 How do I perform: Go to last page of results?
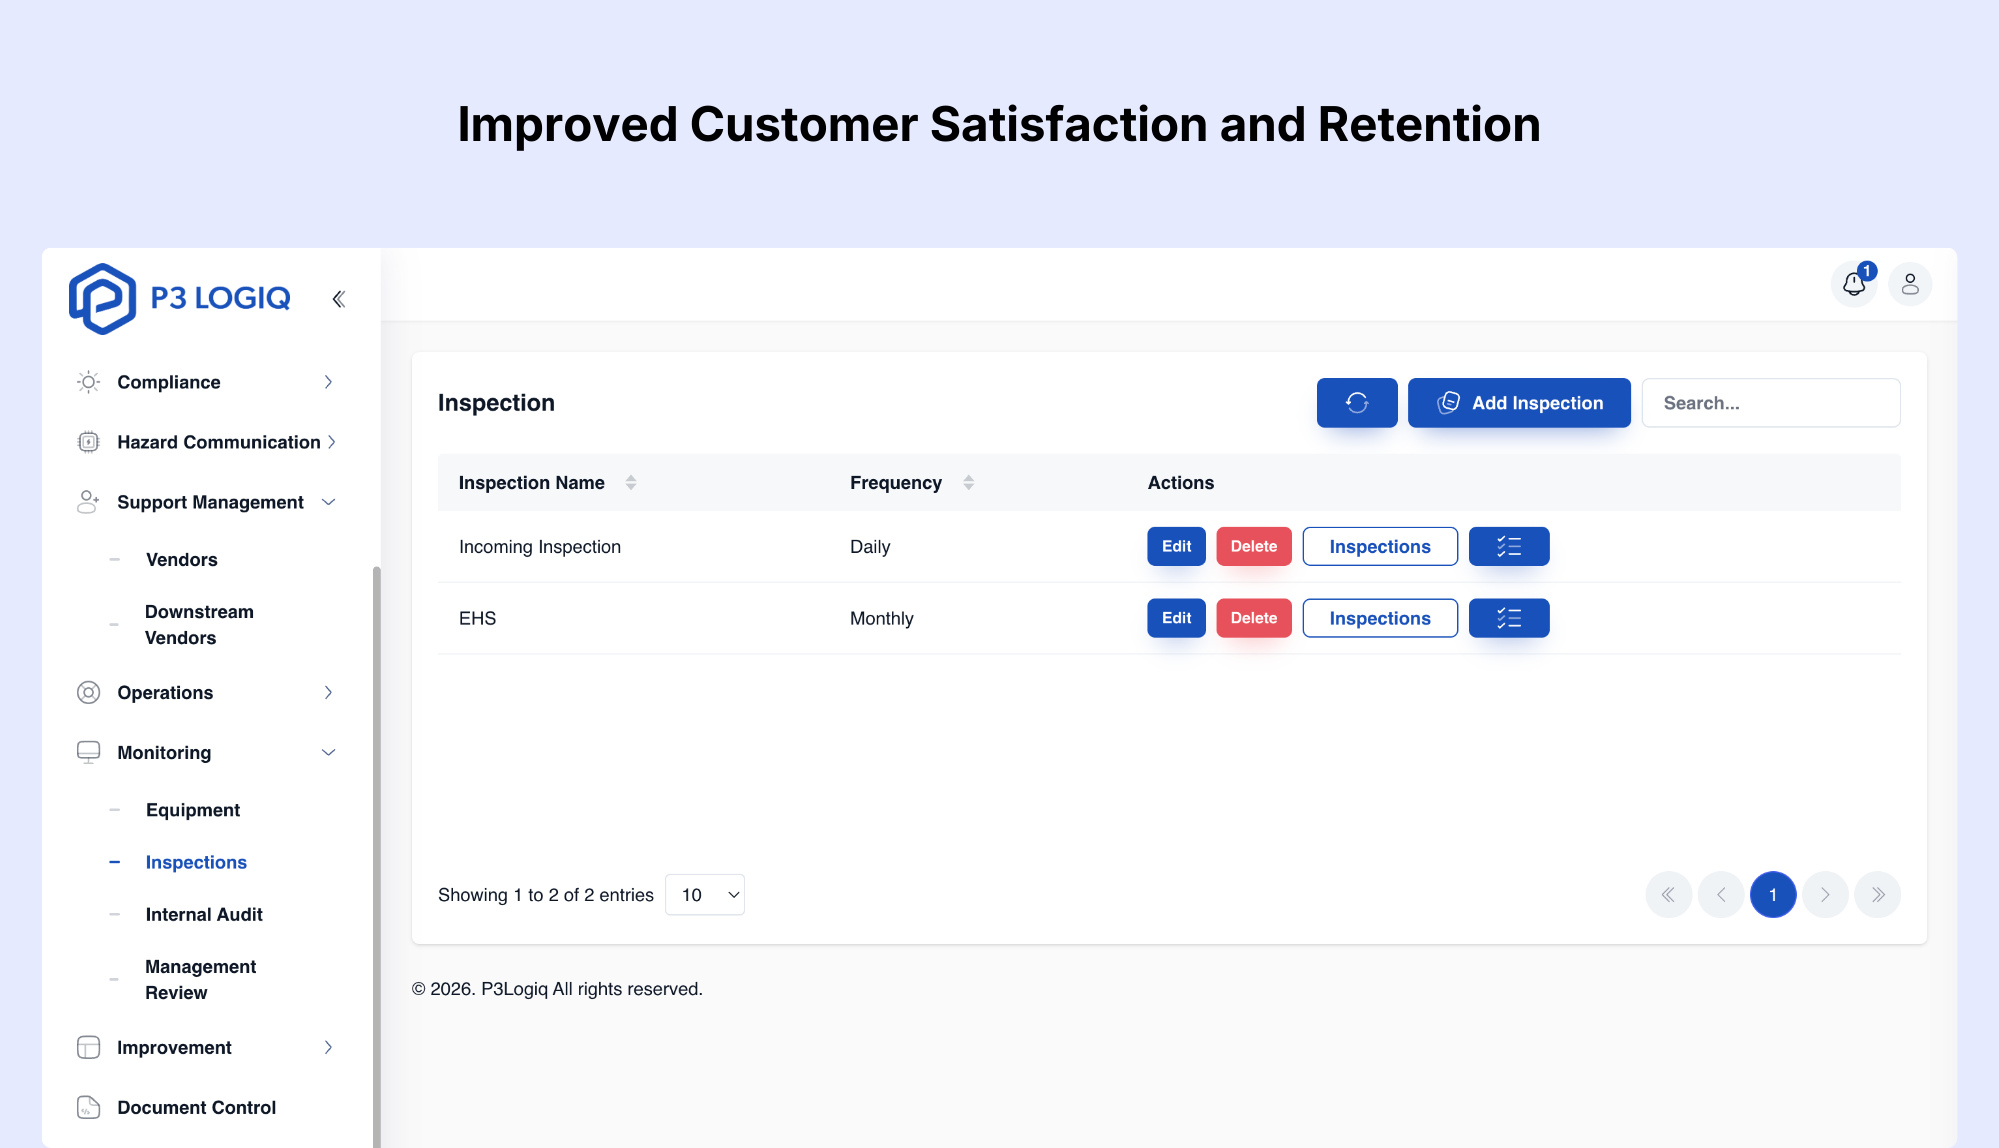click(1878, 895)
